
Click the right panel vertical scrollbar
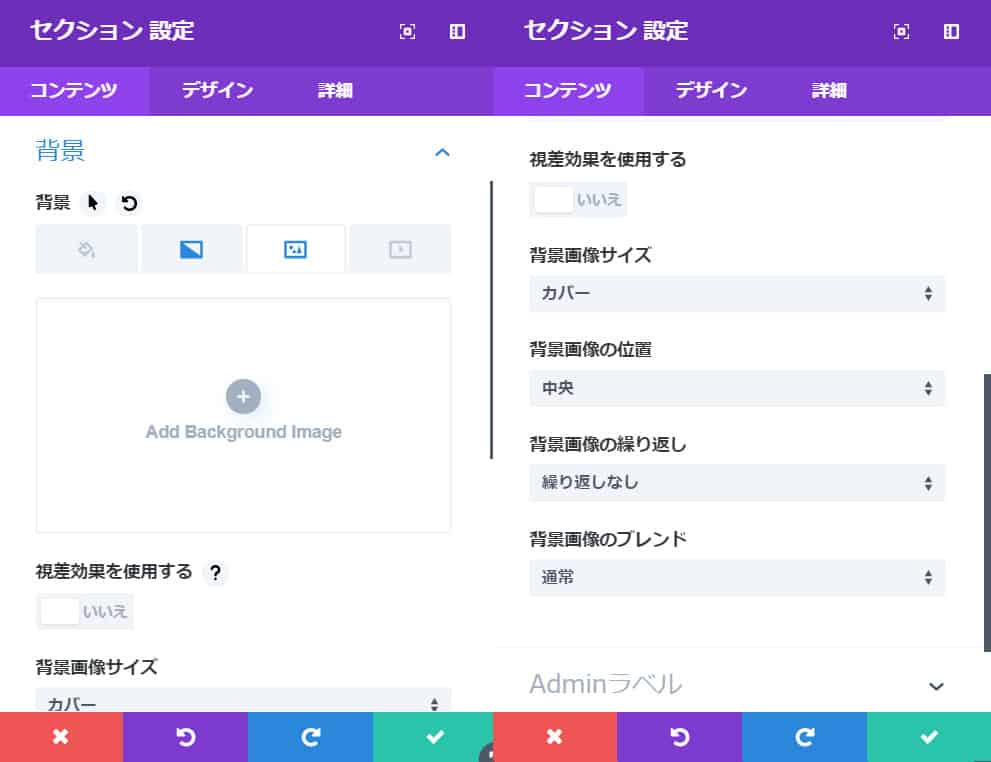[987, 512]
